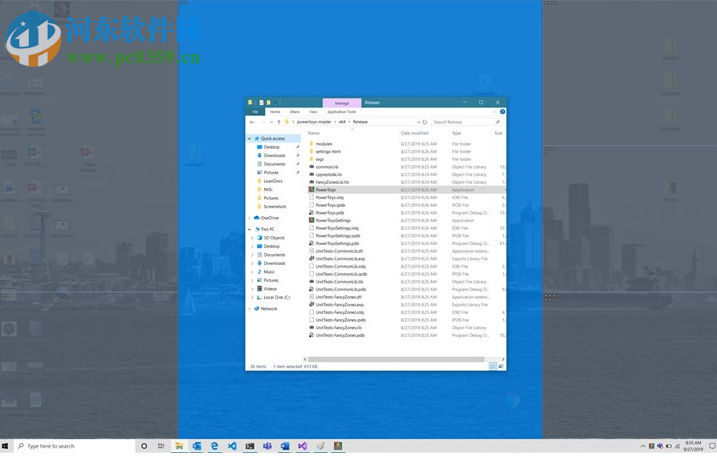Open the Action Center notification icon

(712, 446)
